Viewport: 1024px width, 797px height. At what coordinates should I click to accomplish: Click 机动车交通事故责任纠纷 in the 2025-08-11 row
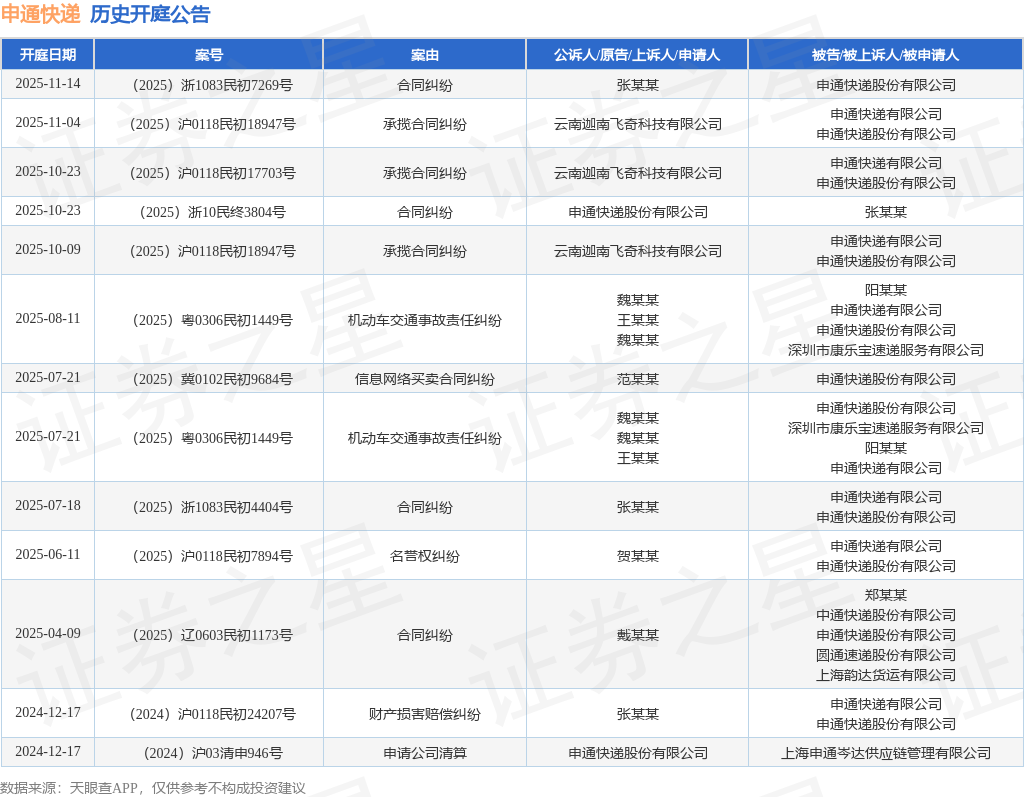424,320
